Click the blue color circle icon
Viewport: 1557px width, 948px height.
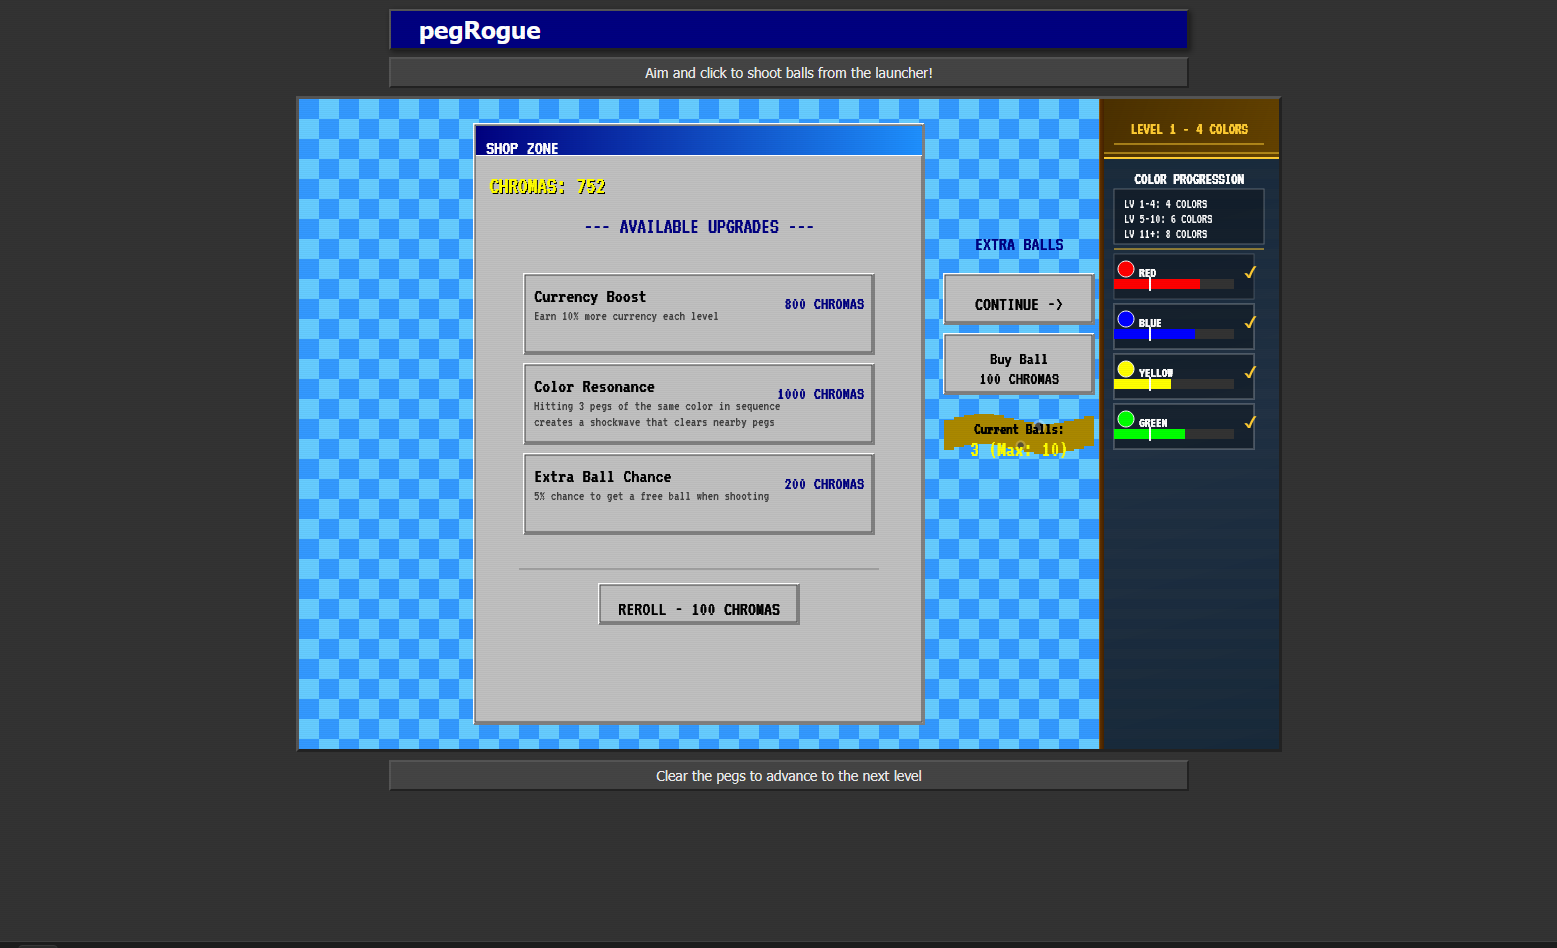[1126, 319]
